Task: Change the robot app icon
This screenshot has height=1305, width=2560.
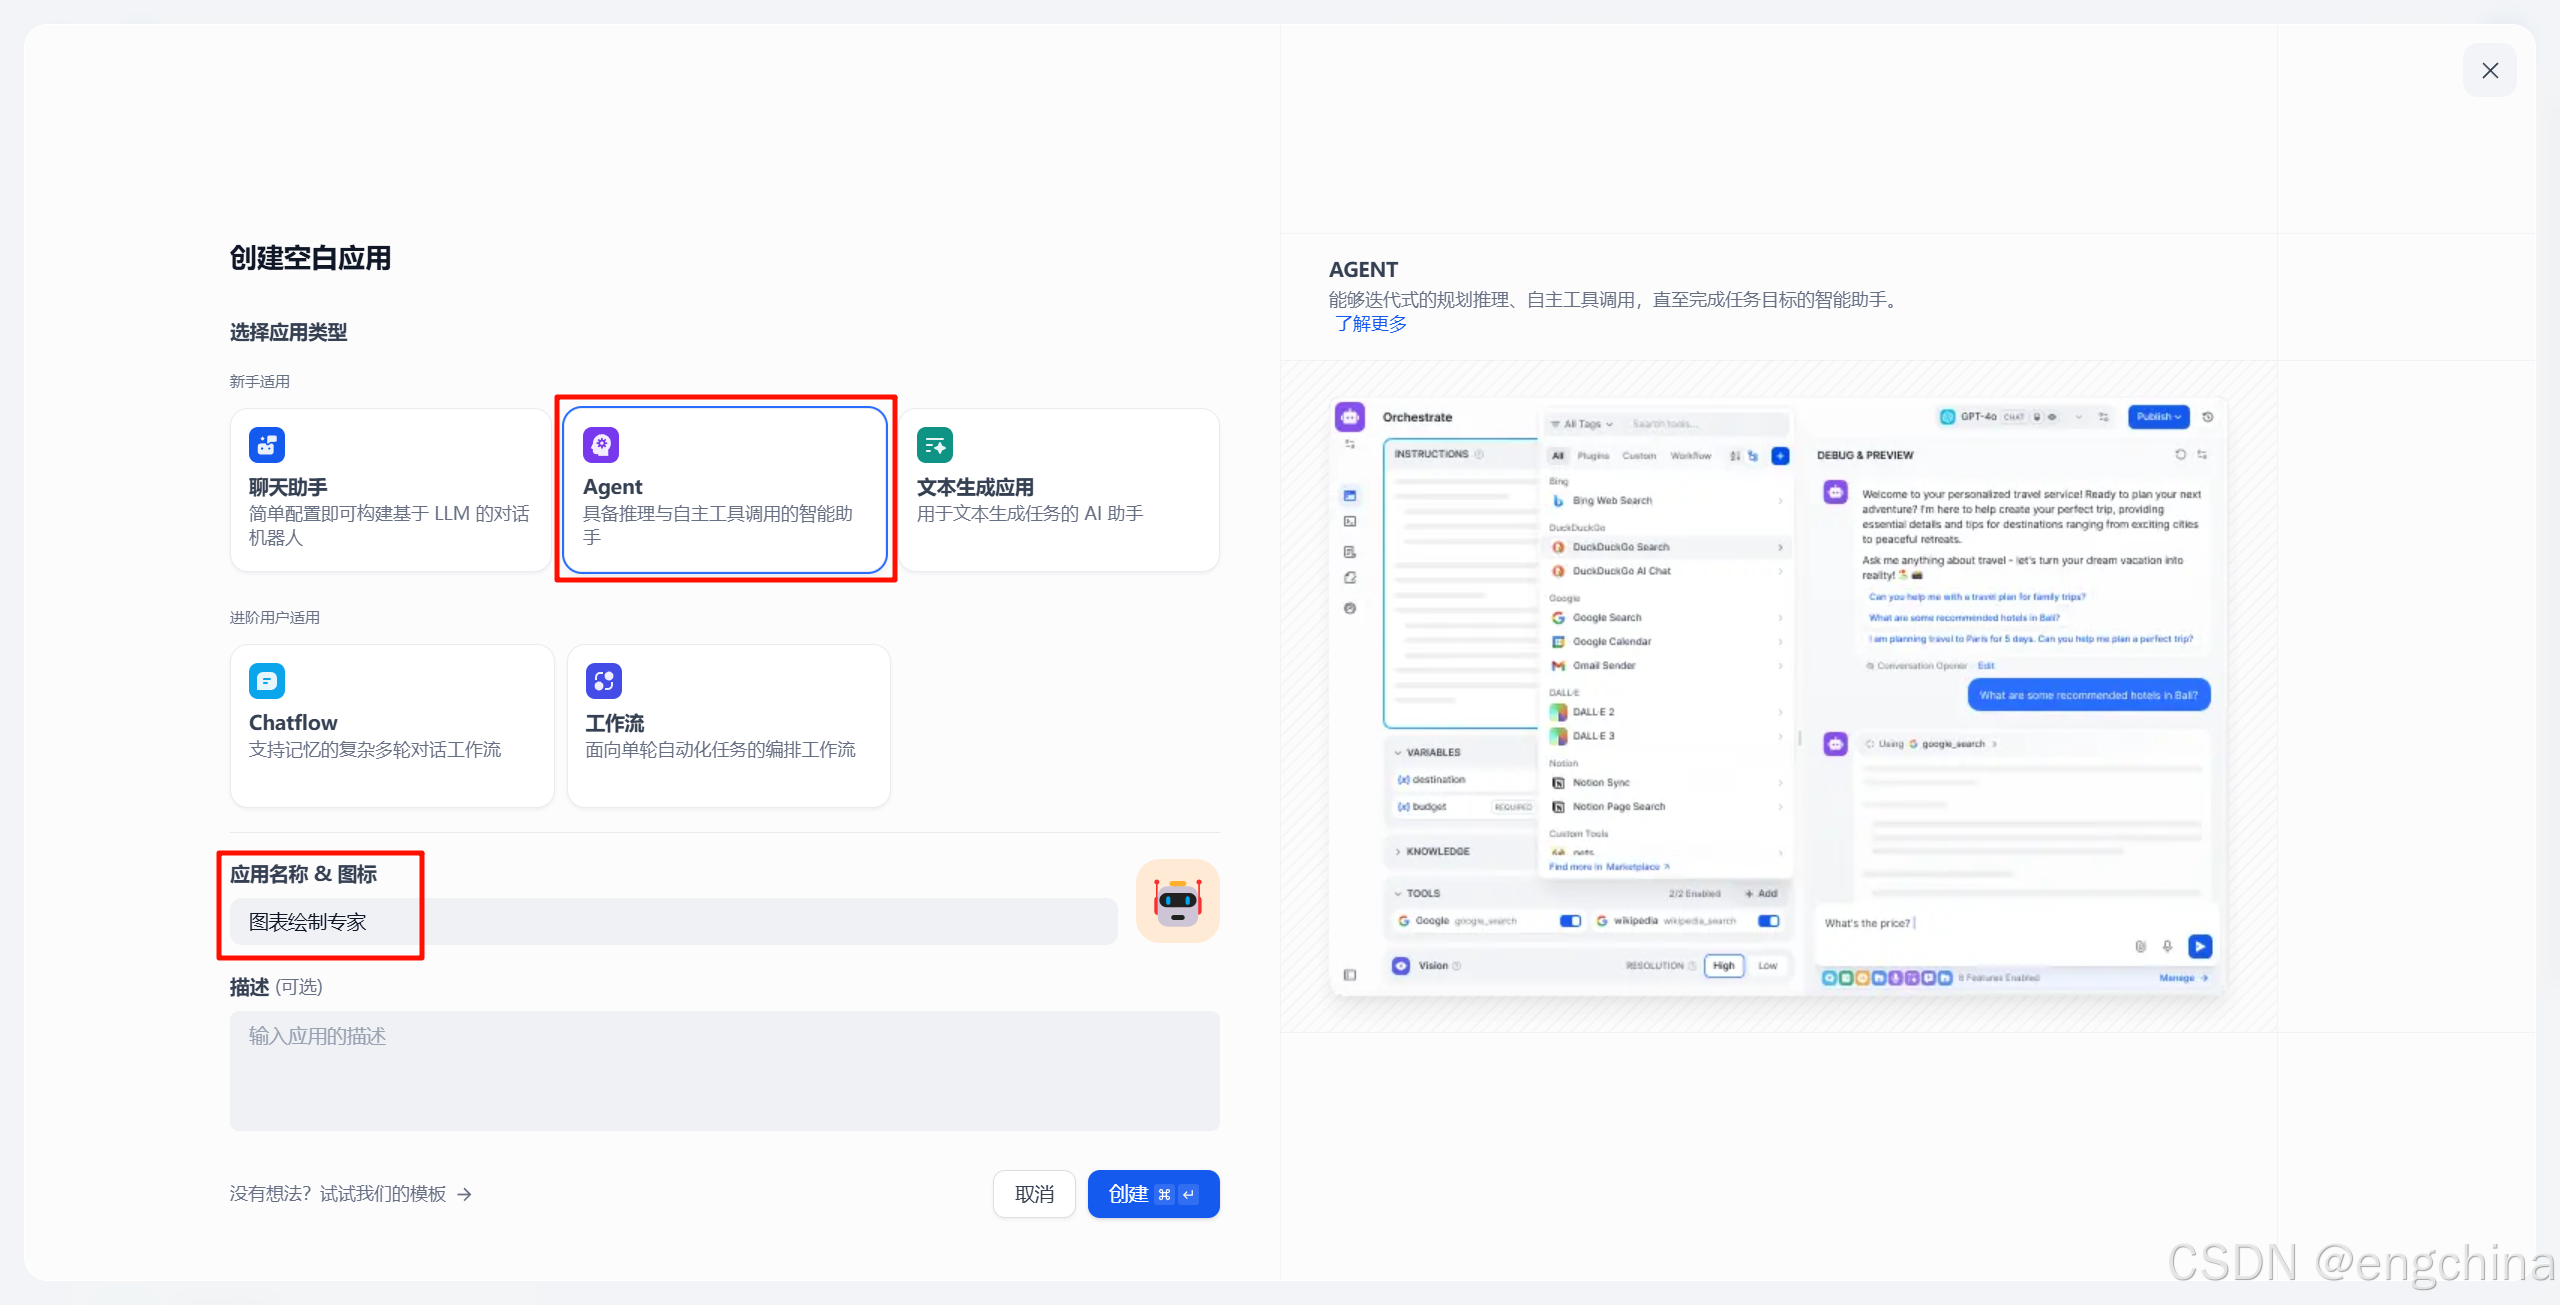Action: pos(1177,901)
